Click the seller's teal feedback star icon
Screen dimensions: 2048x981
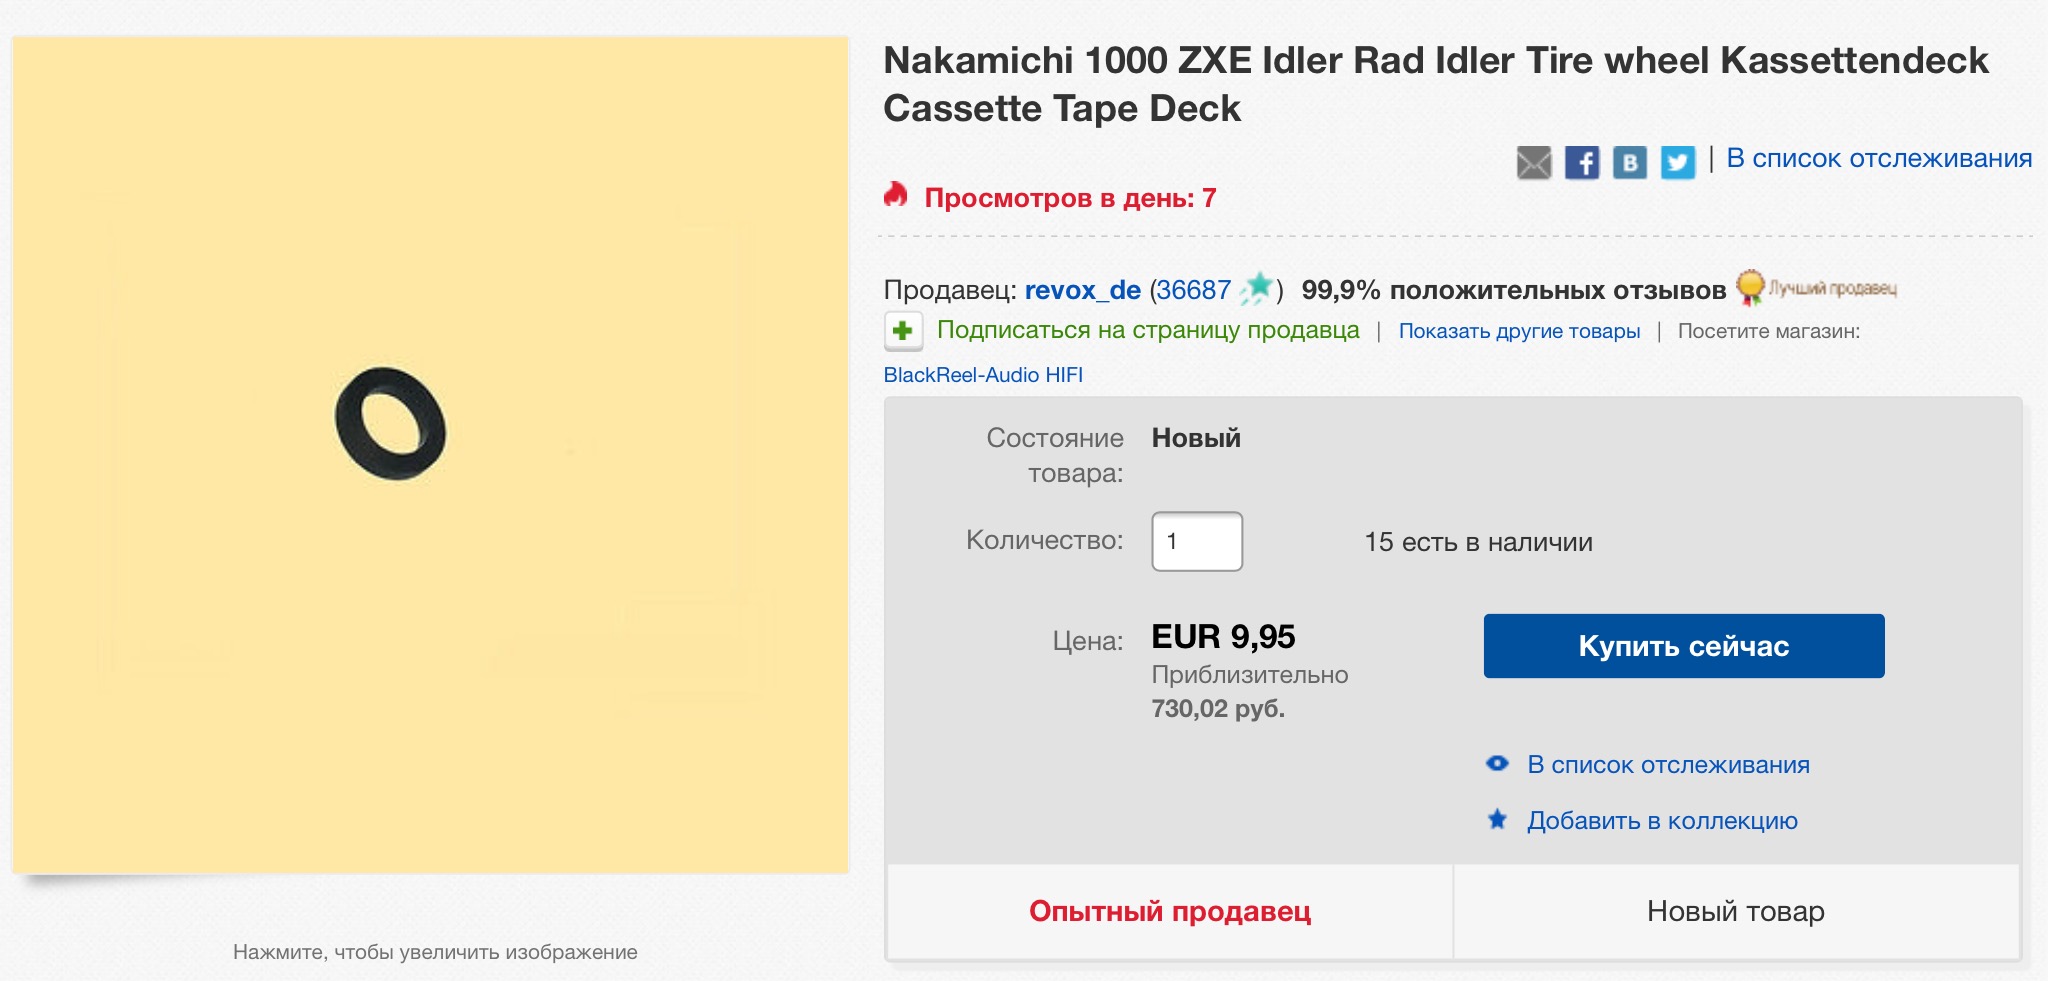[1258, 288]
